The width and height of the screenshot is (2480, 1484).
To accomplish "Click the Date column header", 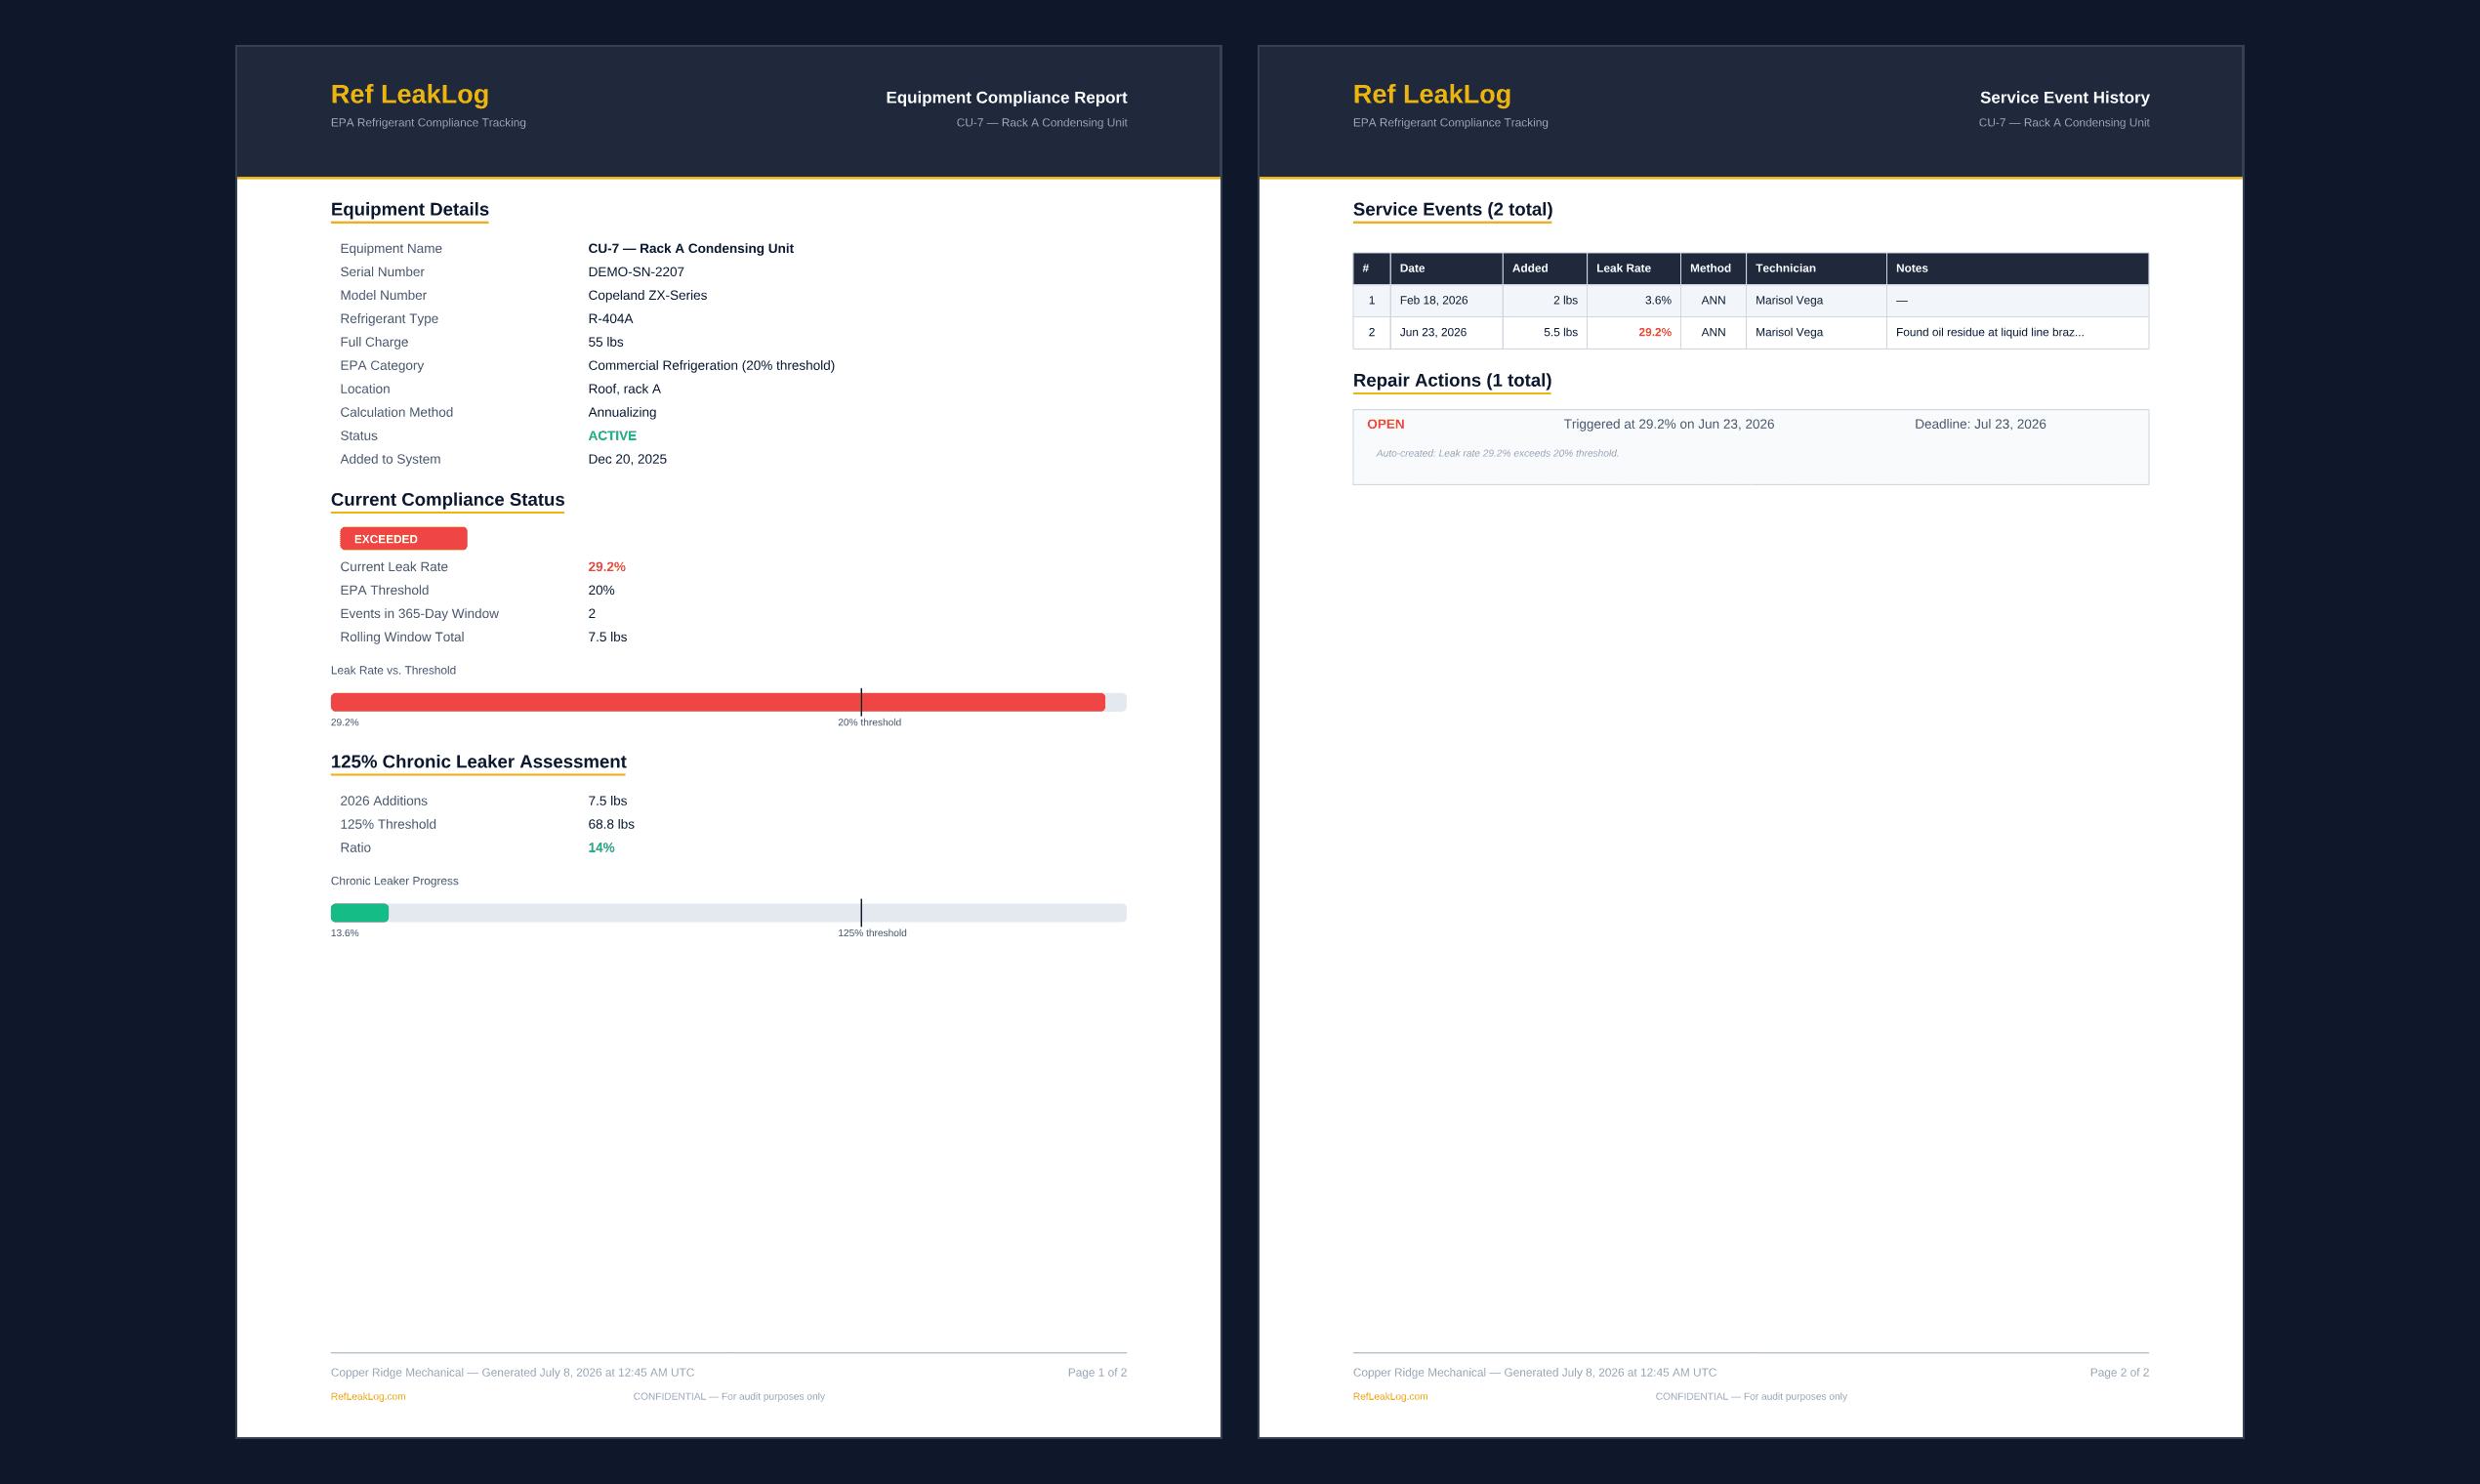I will (x=1446, y=268).
